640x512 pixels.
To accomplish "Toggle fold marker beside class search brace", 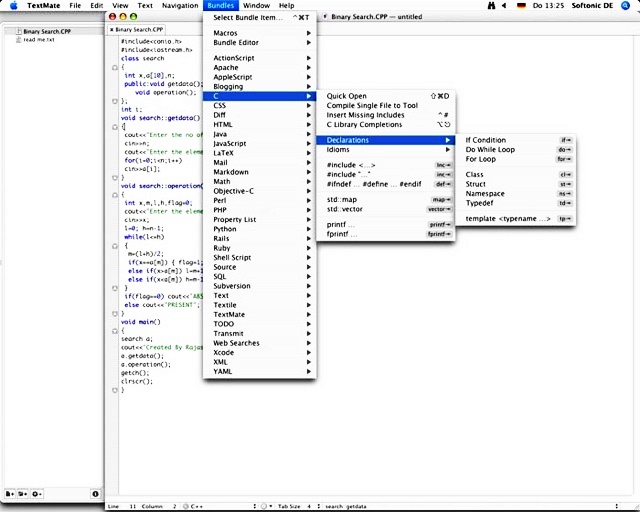I will (x=115, y=67).
